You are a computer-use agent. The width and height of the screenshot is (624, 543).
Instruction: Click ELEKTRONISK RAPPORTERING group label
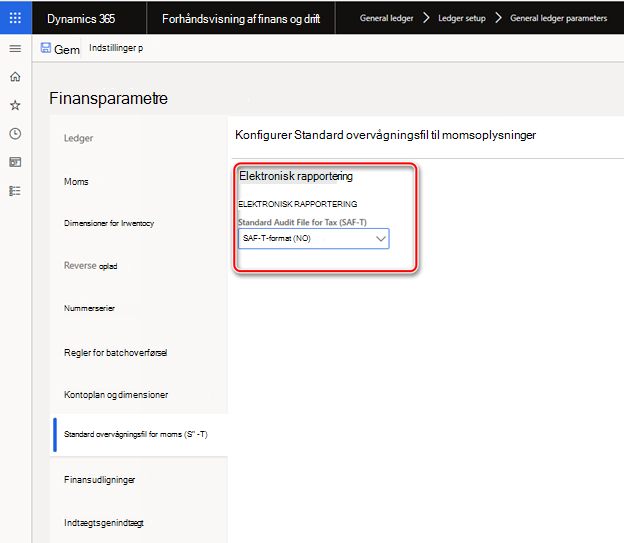click(x=298, y=204)
